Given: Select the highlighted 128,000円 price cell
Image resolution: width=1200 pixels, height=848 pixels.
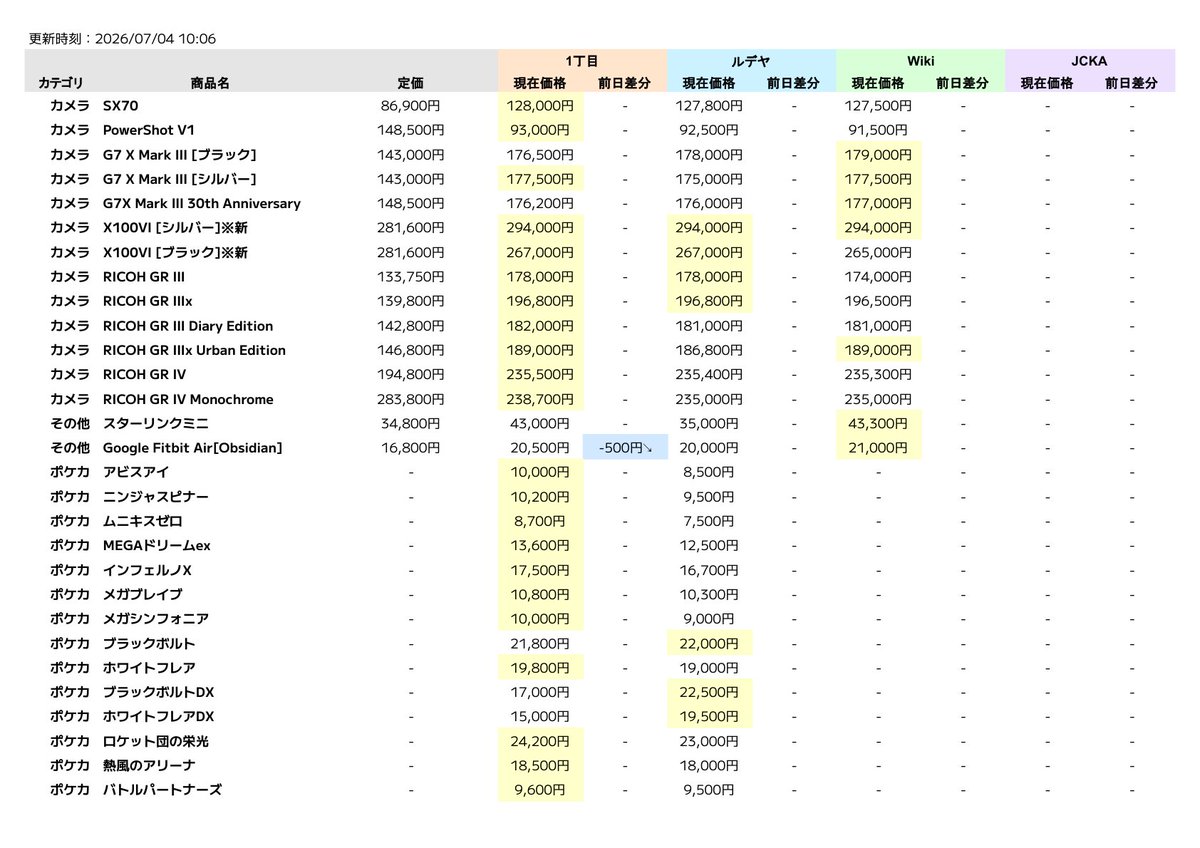Looking at the screenshot, I should [540, 106].
